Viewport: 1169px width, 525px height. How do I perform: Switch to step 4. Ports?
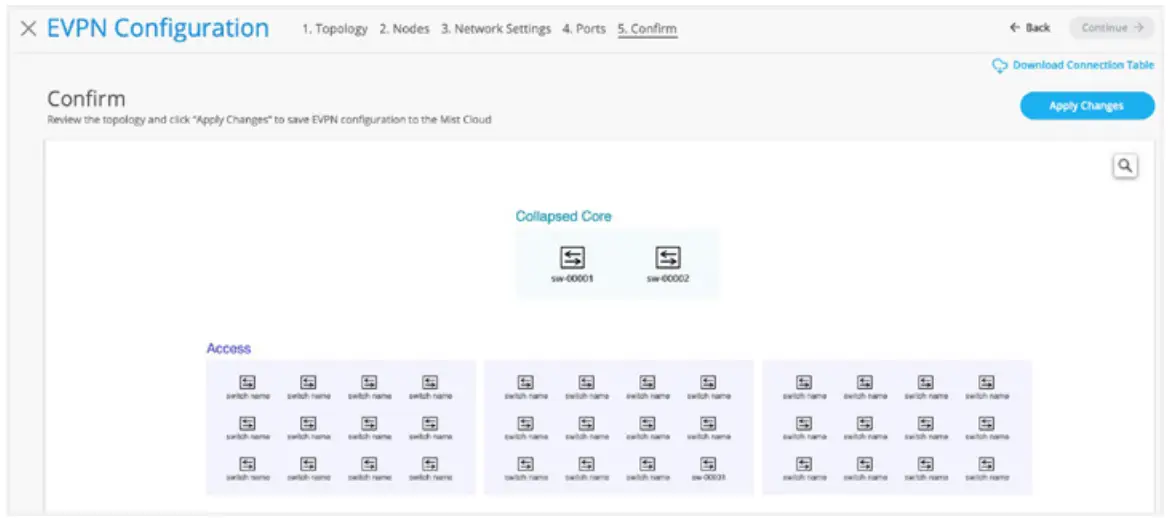click(584, 29)
